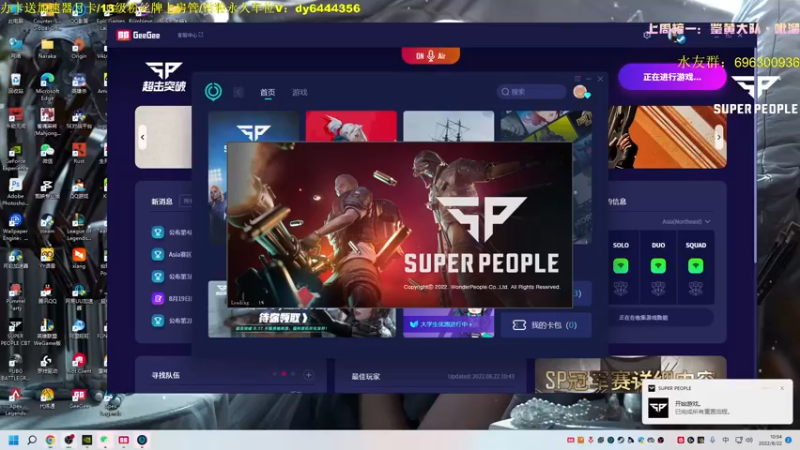Open taskbar Search
The height and width of the screenshot is (450, 800).
pyautogui.click(x=32, y=440)
